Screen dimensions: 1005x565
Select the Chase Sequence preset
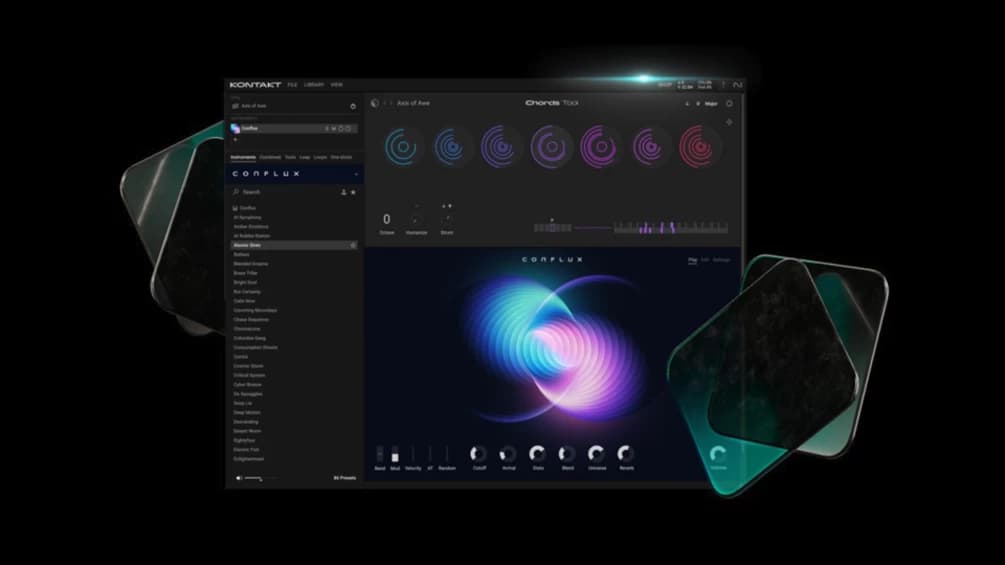(x=251, y=320)
